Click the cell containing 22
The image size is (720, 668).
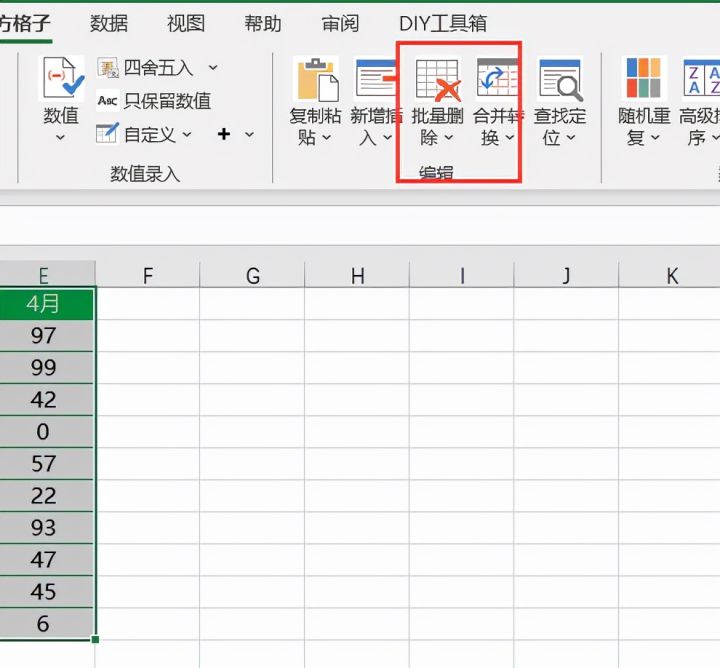[x=47, y=496]
